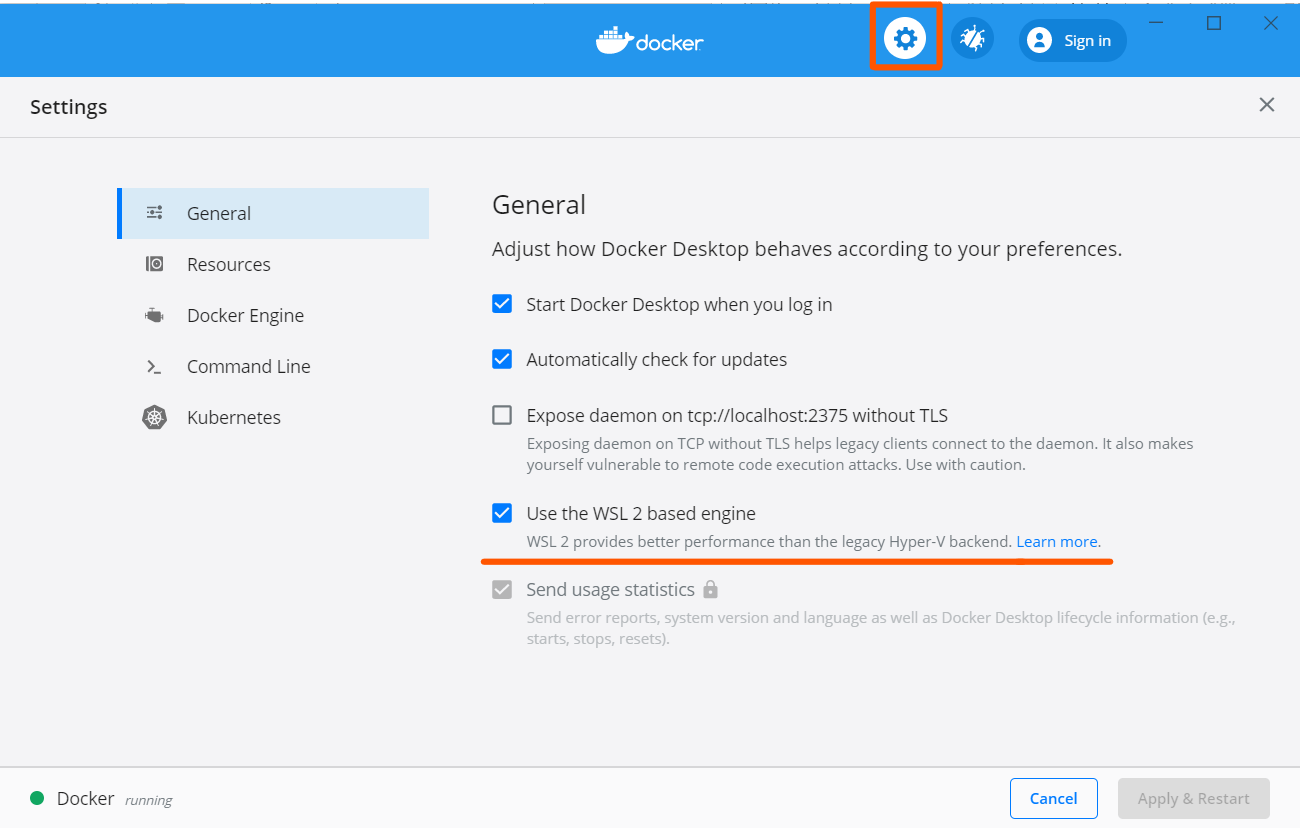
Task: Click the Kubernetes wheel icon
Action: tap(154, 416)
